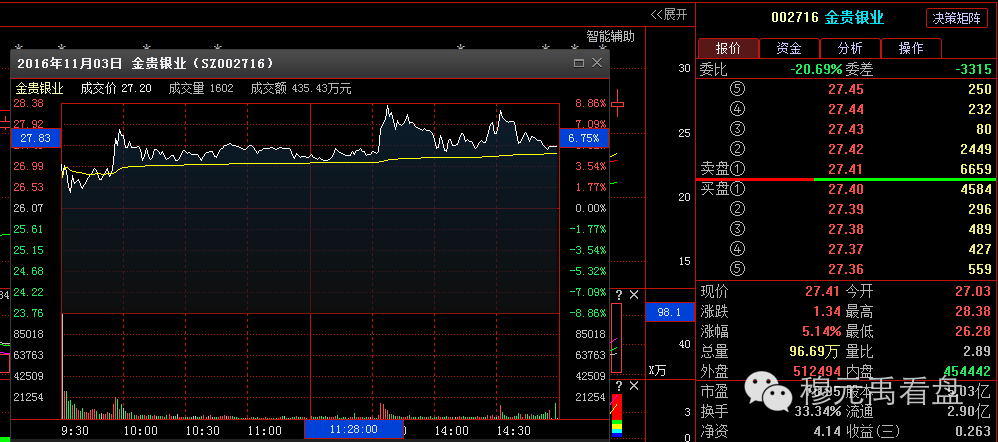This screenshot has height=442, width=998.
Task: Select sell level ⑤ price 27.45
Action: pos(846,89)
